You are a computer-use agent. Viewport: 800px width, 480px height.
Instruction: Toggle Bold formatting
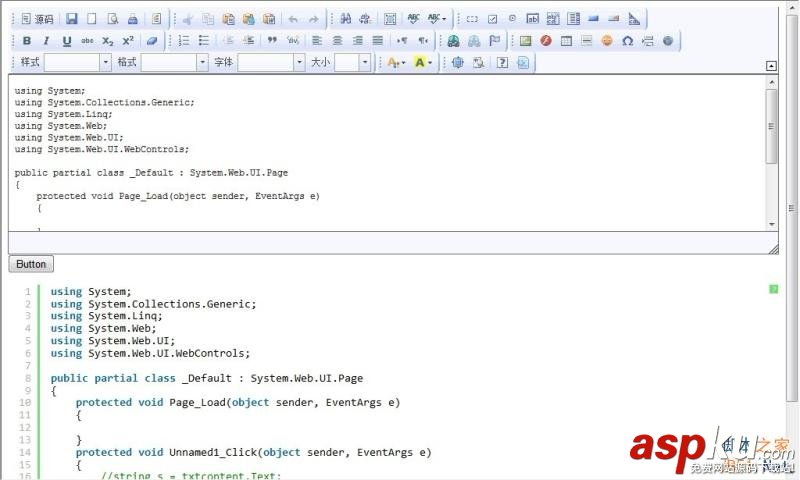click(x=27, y=41)
